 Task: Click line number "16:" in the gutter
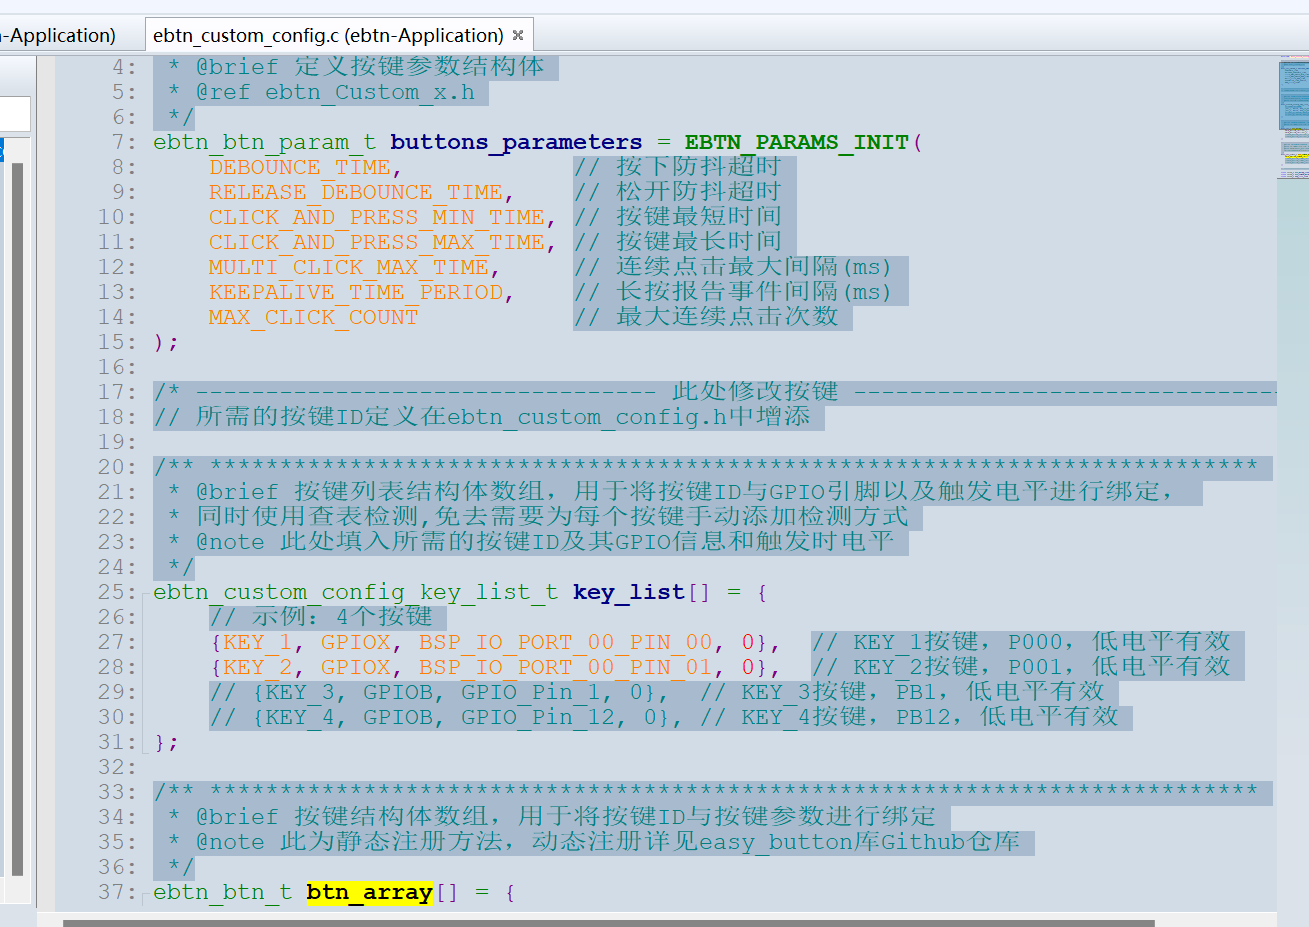pos(117,367)
